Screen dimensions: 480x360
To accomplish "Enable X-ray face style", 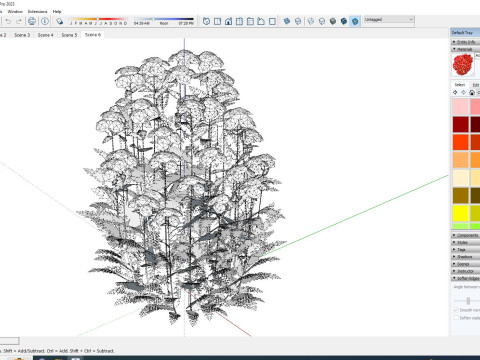I will coord(287,21).
